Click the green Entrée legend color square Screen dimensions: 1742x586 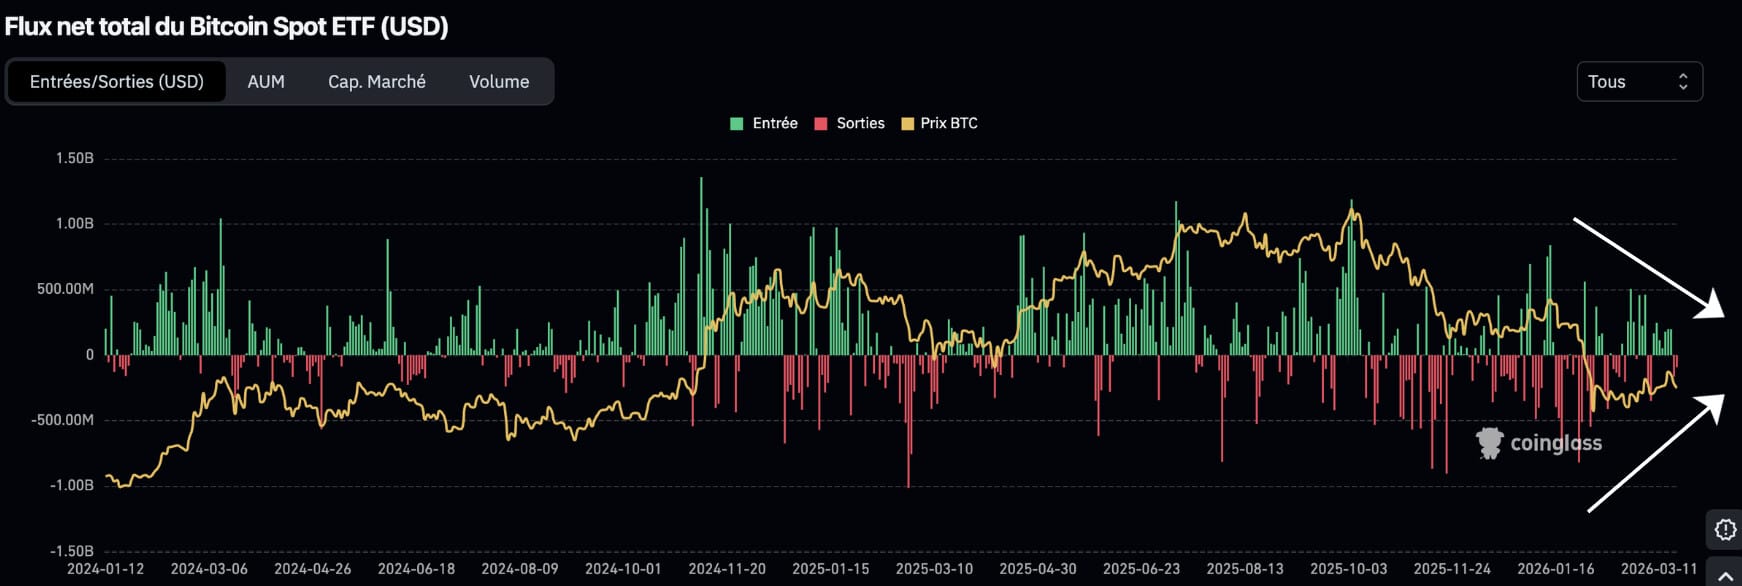tap(737, 124)
